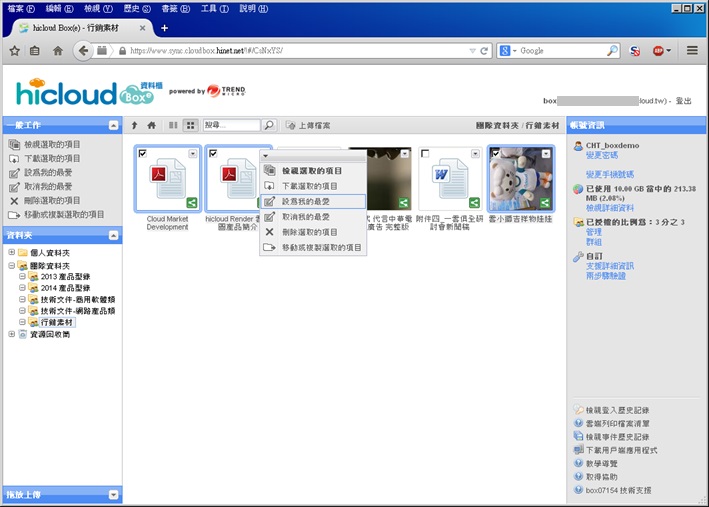Uncheck the mascot photo checkbox

pyautogui.click(x=496, y=153)
